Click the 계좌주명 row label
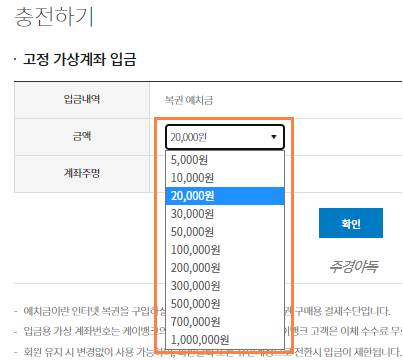The width and height of the screenshot is (403, 360). coord(82,173)
